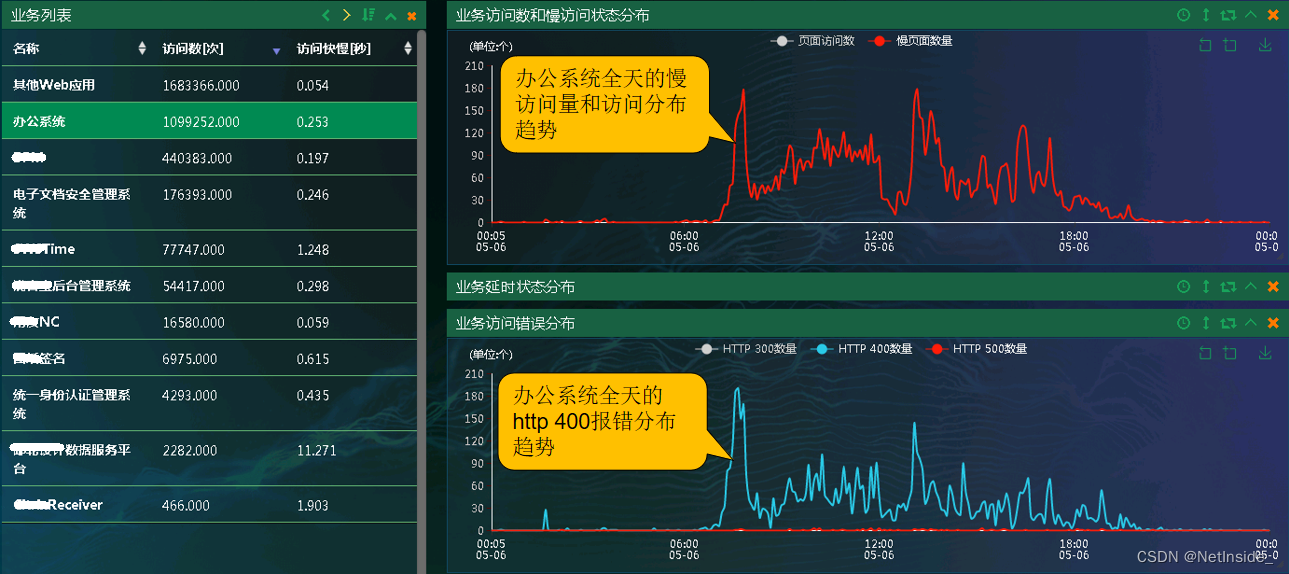Open clock time setting in 业务访问数和慢访问状态分布 header
The image size is (1289, 574).
point(1184,15)
